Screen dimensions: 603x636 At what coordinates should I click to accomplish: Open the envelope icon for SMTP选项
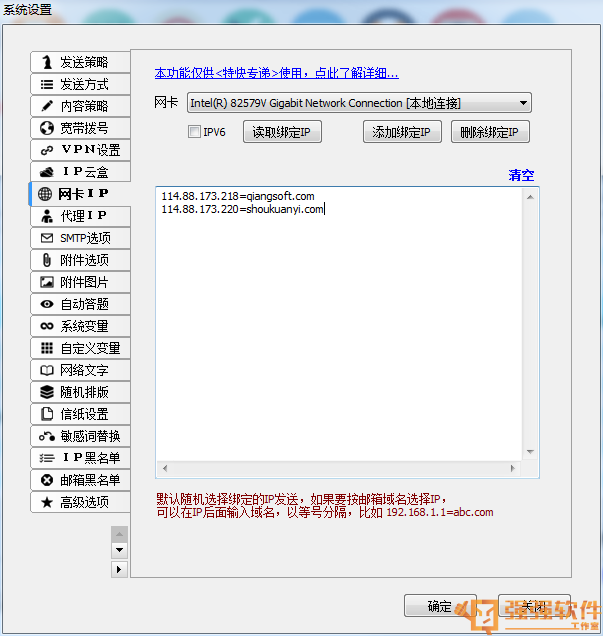tap(47, 238)
